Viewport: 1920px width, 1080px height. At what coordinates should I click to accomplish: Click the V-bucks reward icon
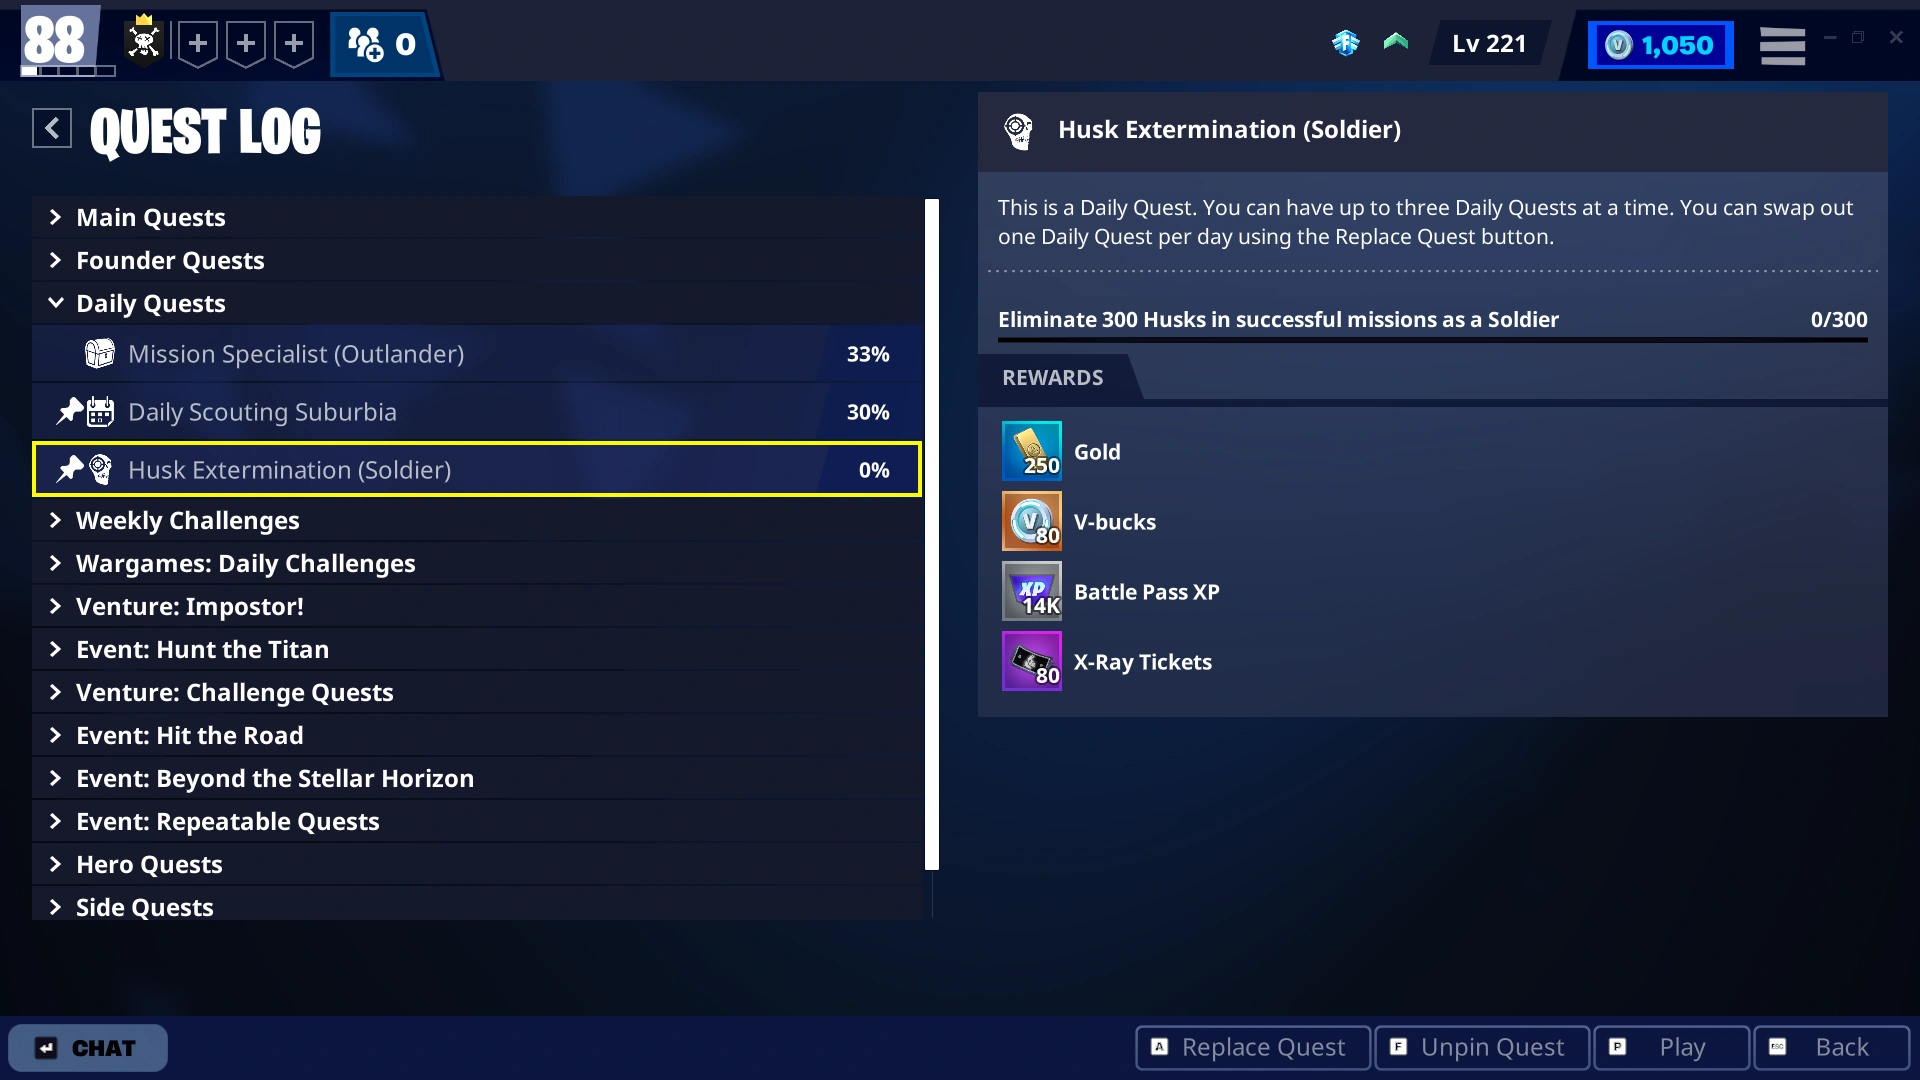tap(1031, 522)
